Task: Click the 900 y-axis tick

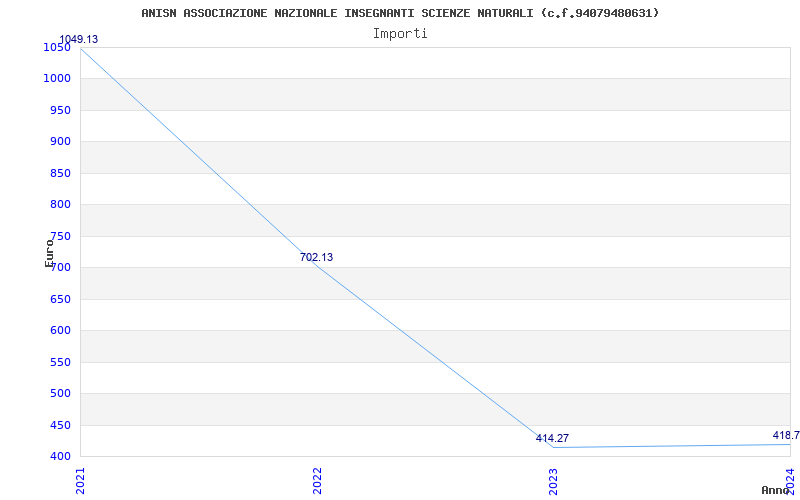Action: 60,142
